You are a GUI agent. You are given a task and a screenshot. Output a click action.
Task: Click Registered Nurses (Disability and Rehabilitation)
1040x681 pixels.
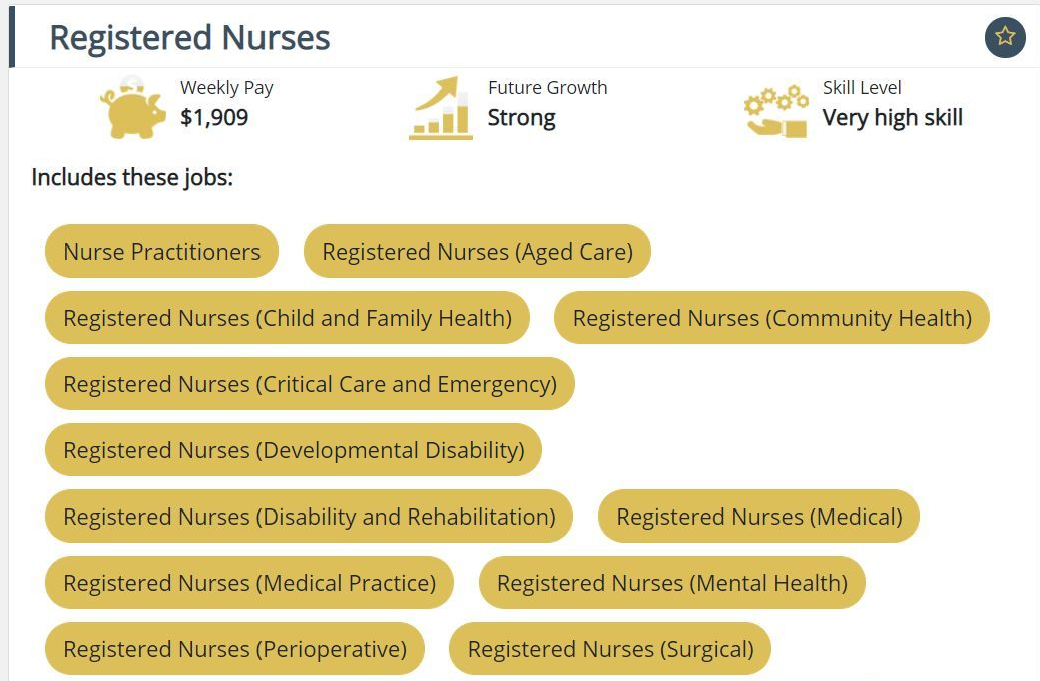(x=309, y=517)
